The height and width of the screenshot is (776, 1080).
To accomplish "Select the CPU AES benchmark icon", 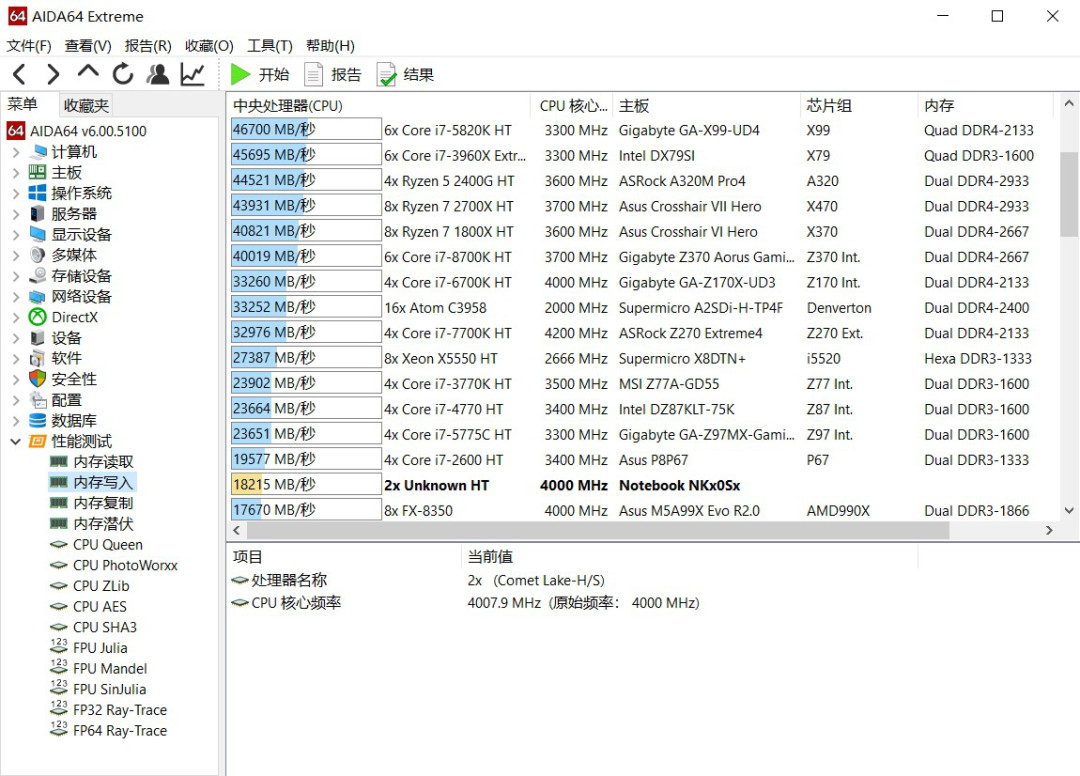I will (x=59, y=606).
